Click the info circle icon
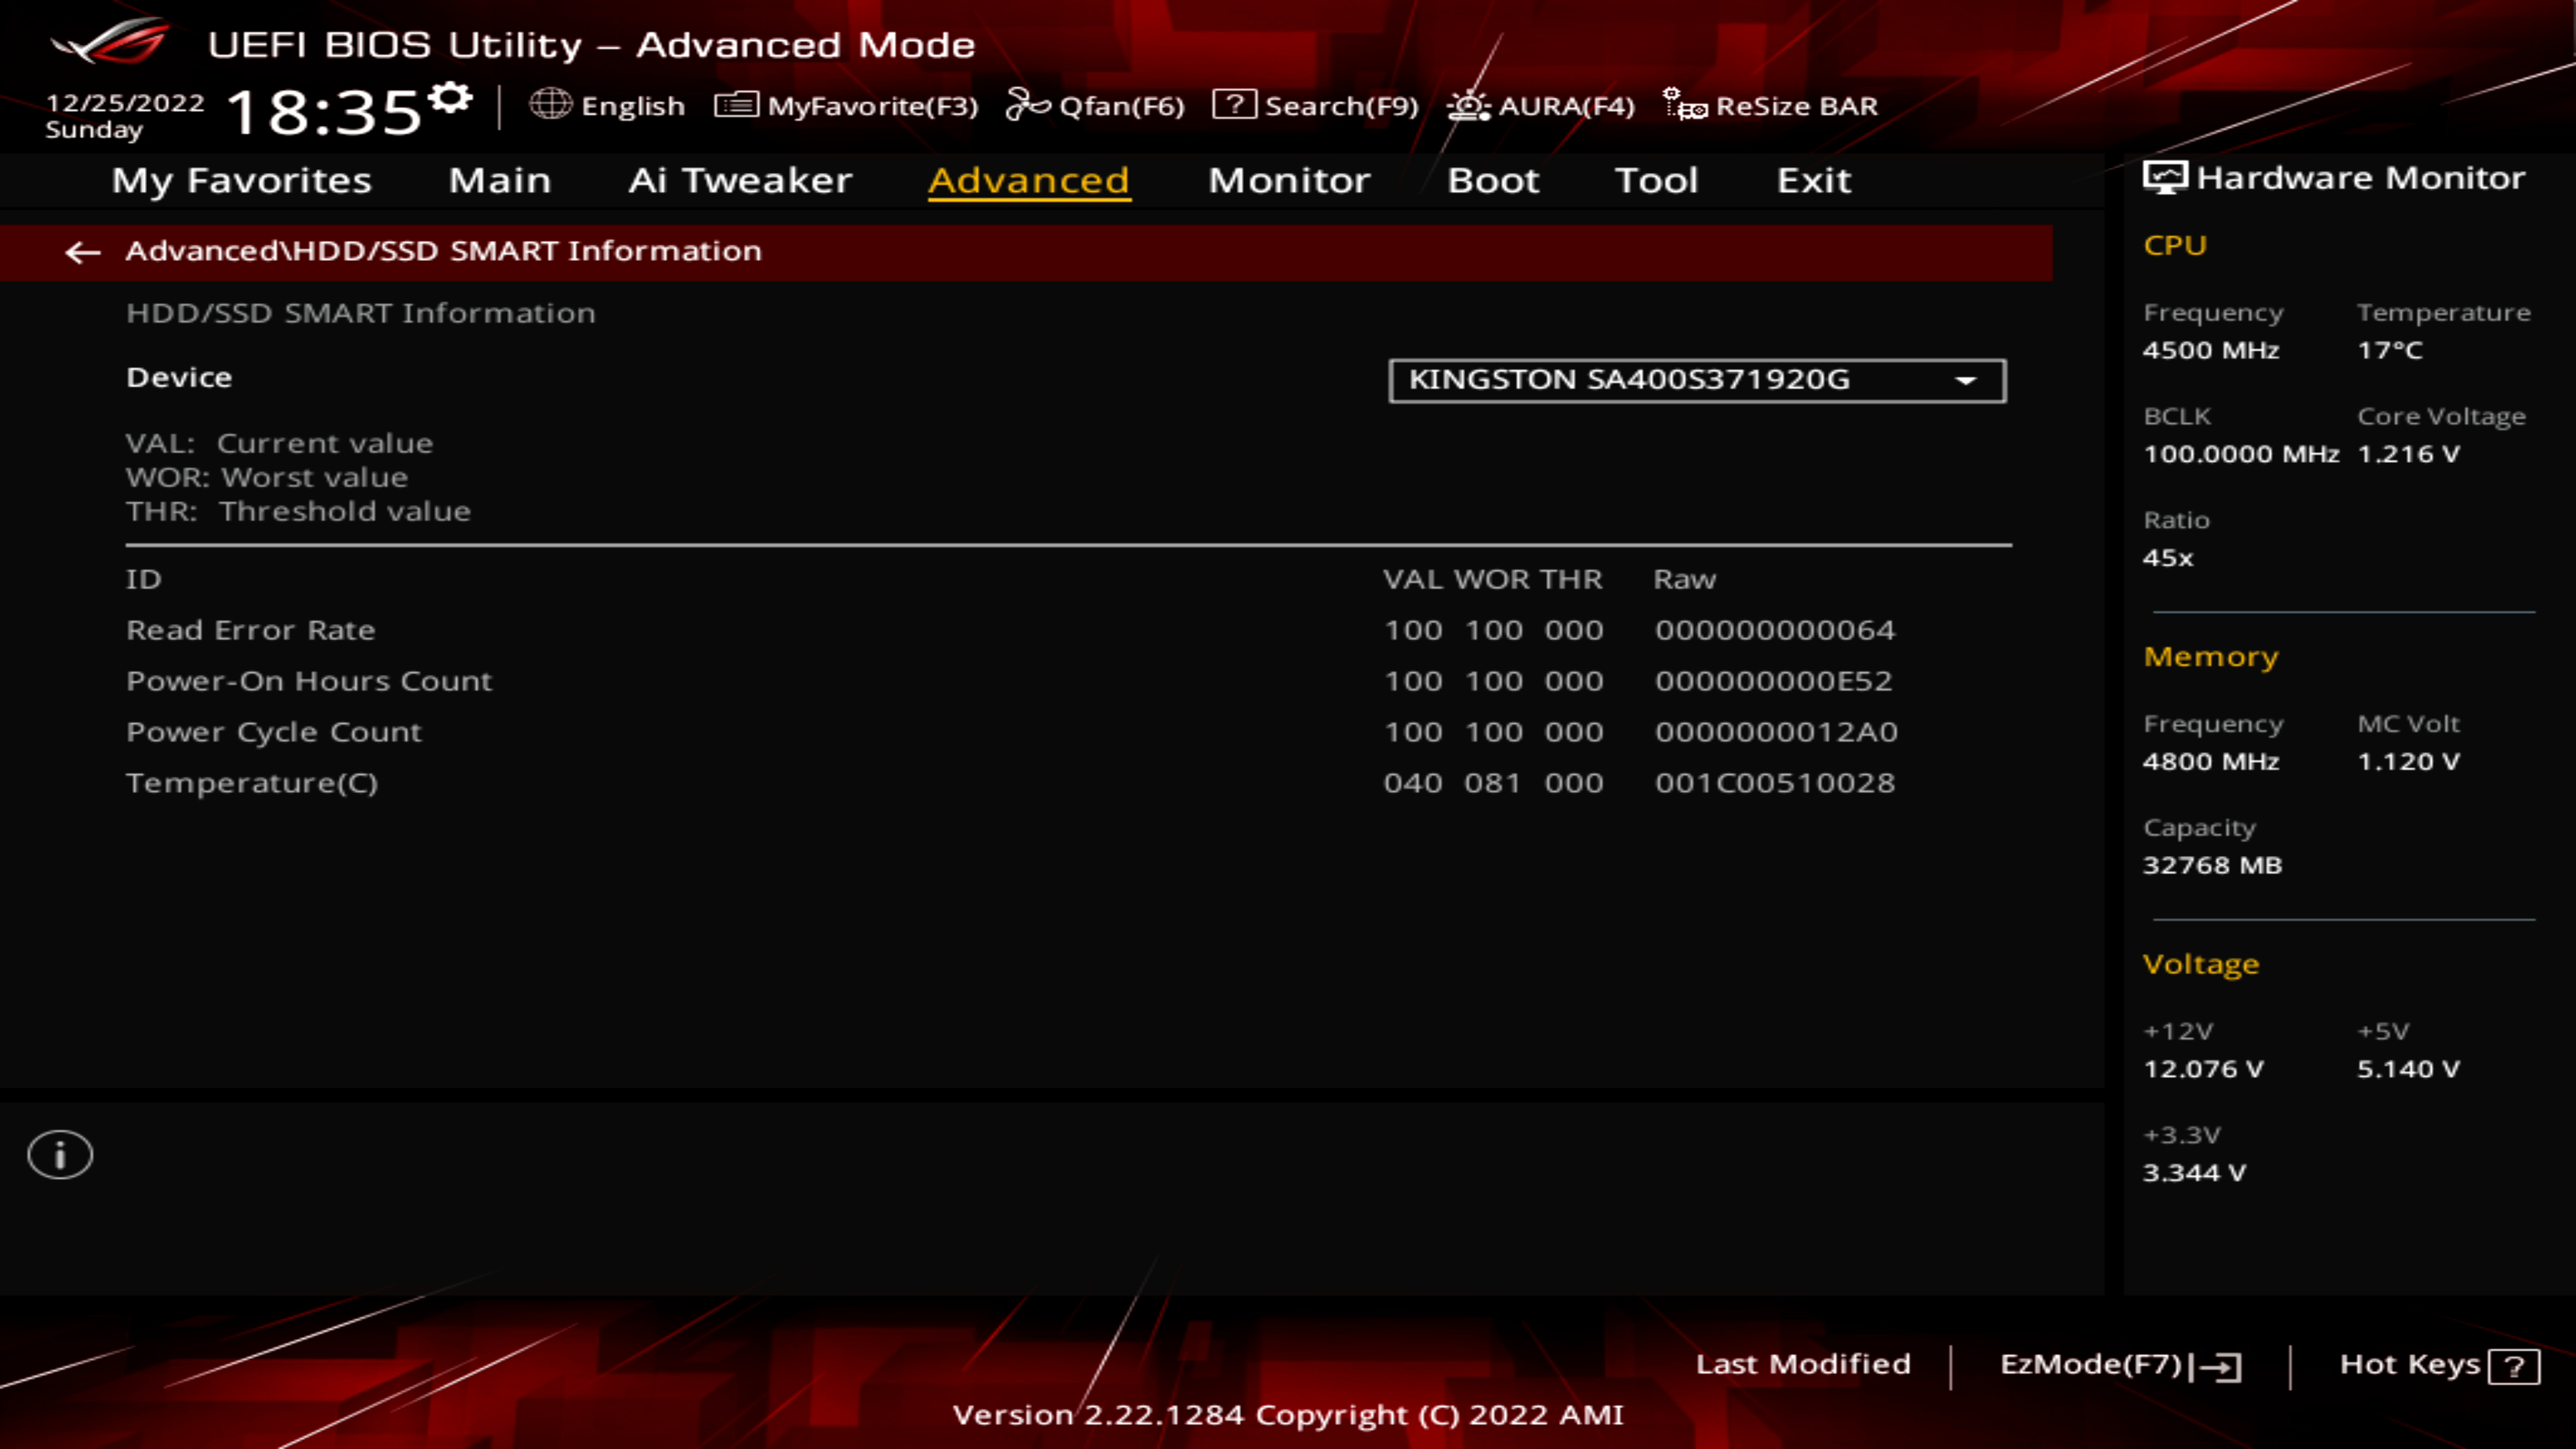2576x1449 pixels. pos(60,1155)
